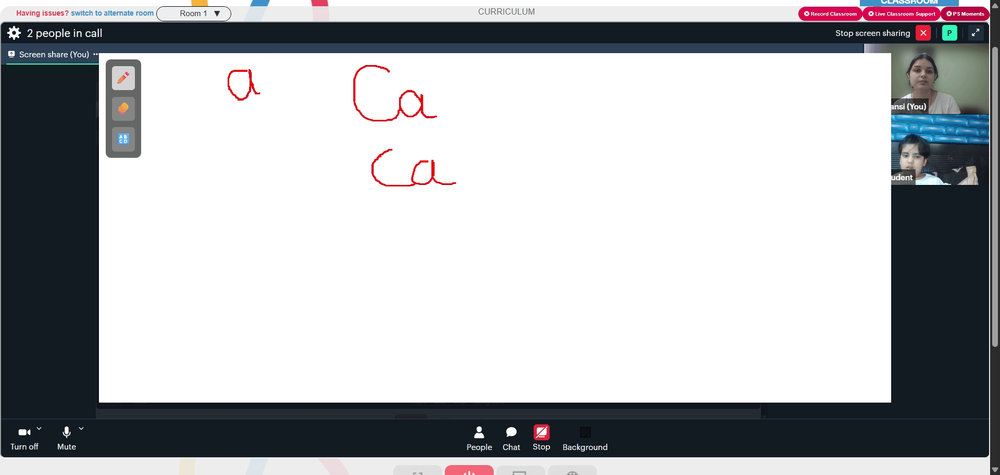Click switch to alternate room link
Image resolution: width=1000 pixels, height=475 pixels.
(112, 13)
